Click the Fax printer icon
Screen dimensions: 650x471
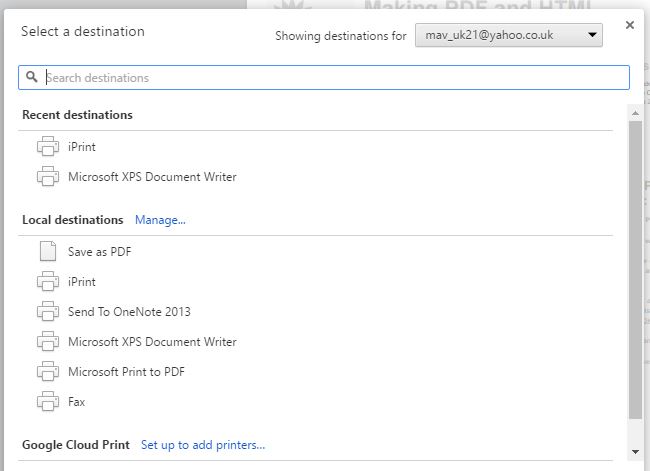pos(48,401)
